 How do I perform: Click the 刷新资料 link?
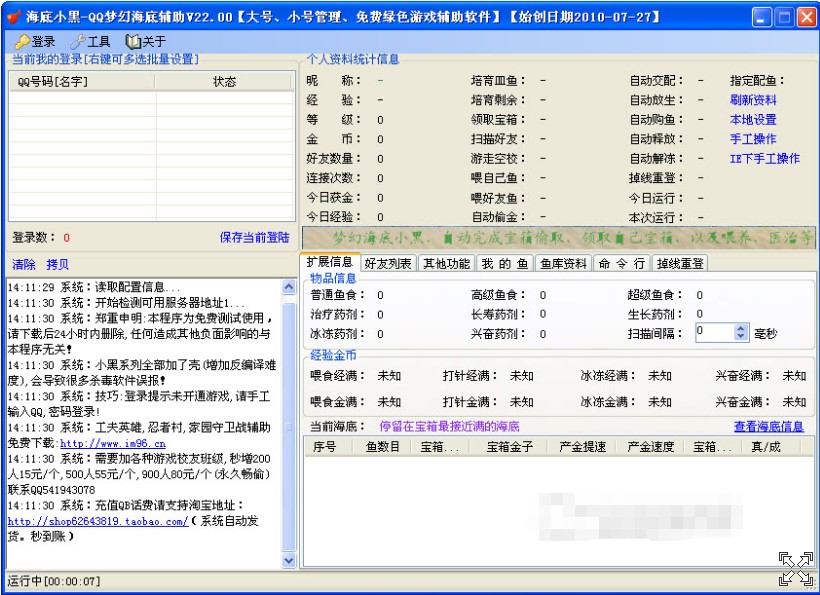point(753,100)
